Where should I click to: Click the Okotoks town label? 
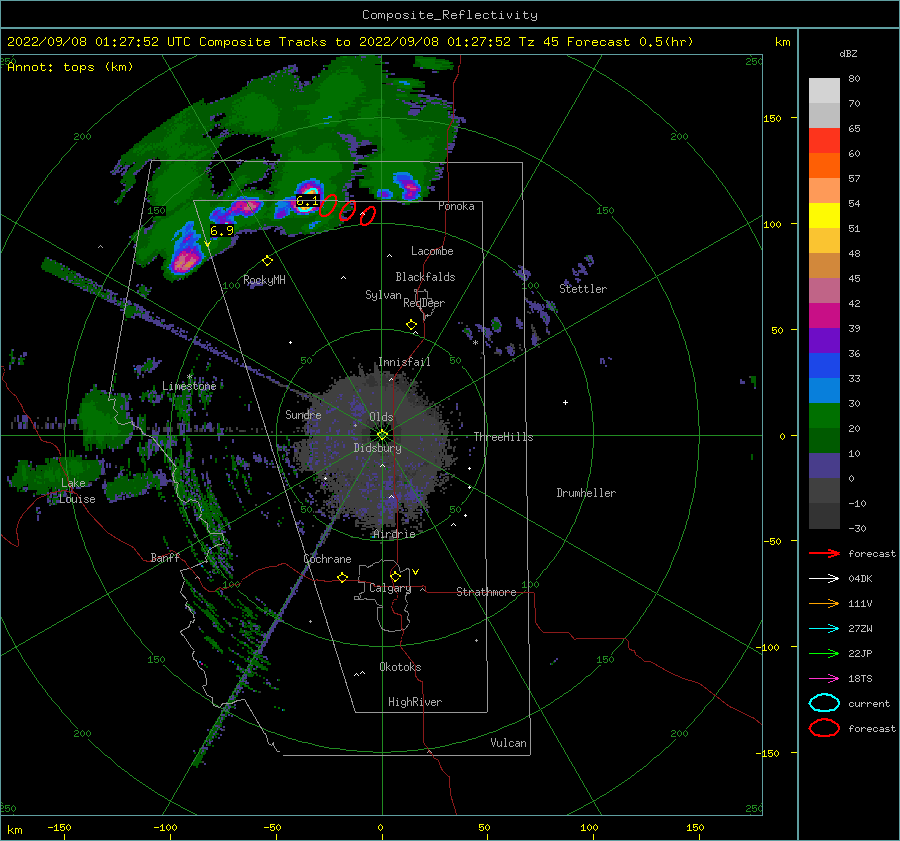[400, 667]
